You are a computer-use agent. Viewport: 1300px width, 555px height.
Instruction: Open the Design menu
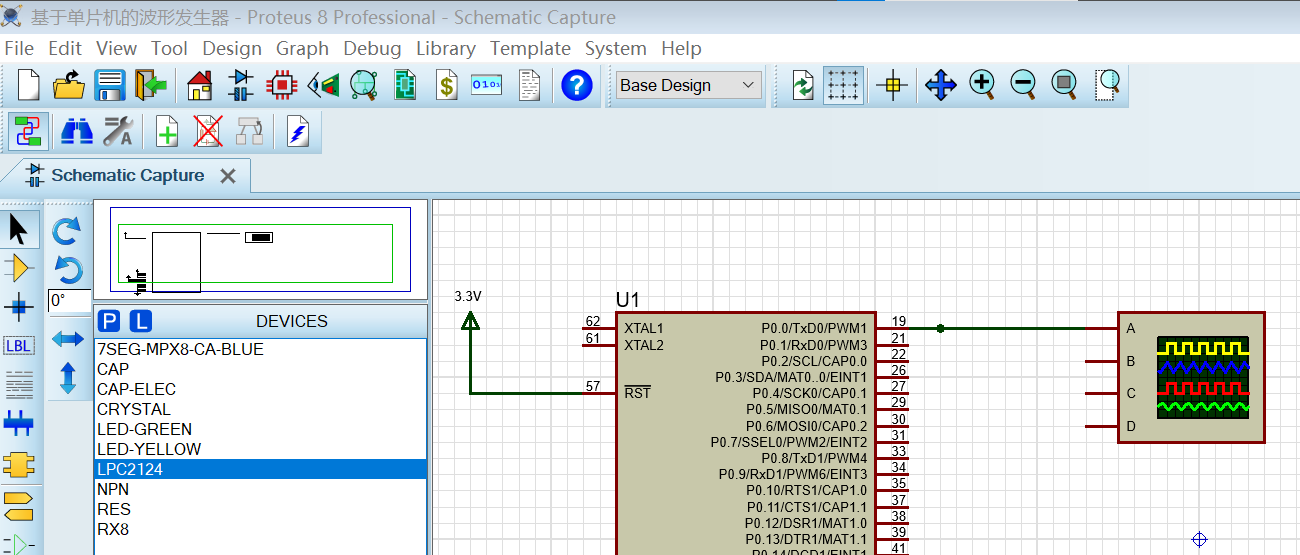point(232,48)
